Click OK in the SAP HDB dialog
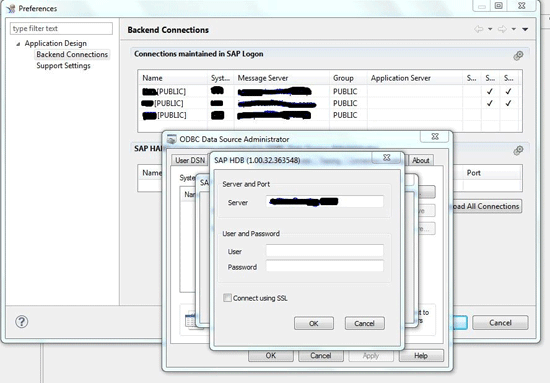550x383 pixels. click(x=314, y=323)
